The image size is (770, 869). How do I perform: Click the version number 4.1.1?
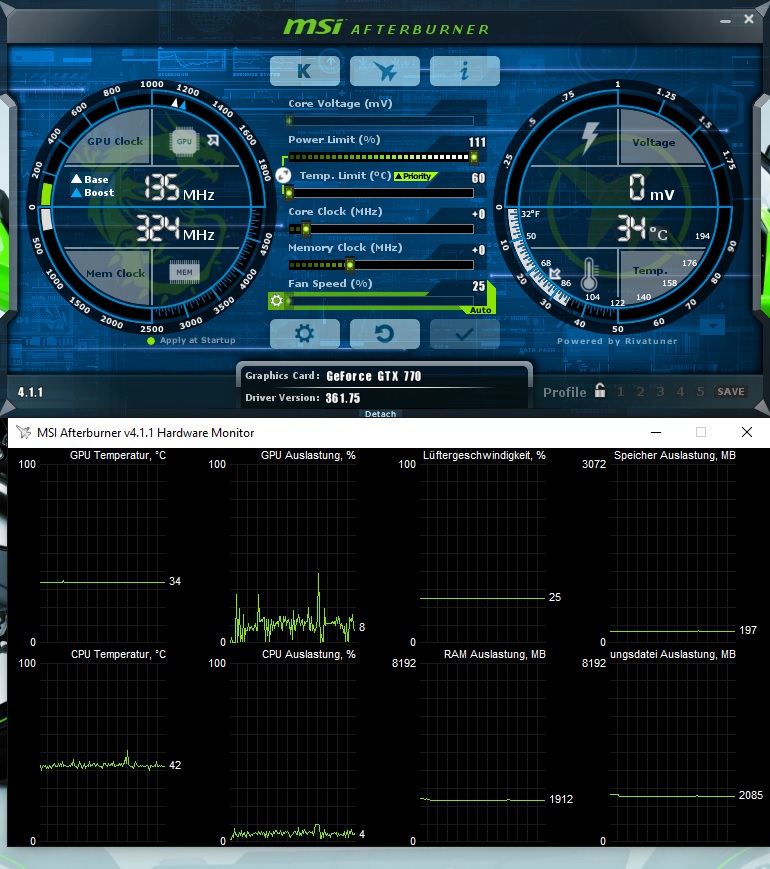coord(30,392)
